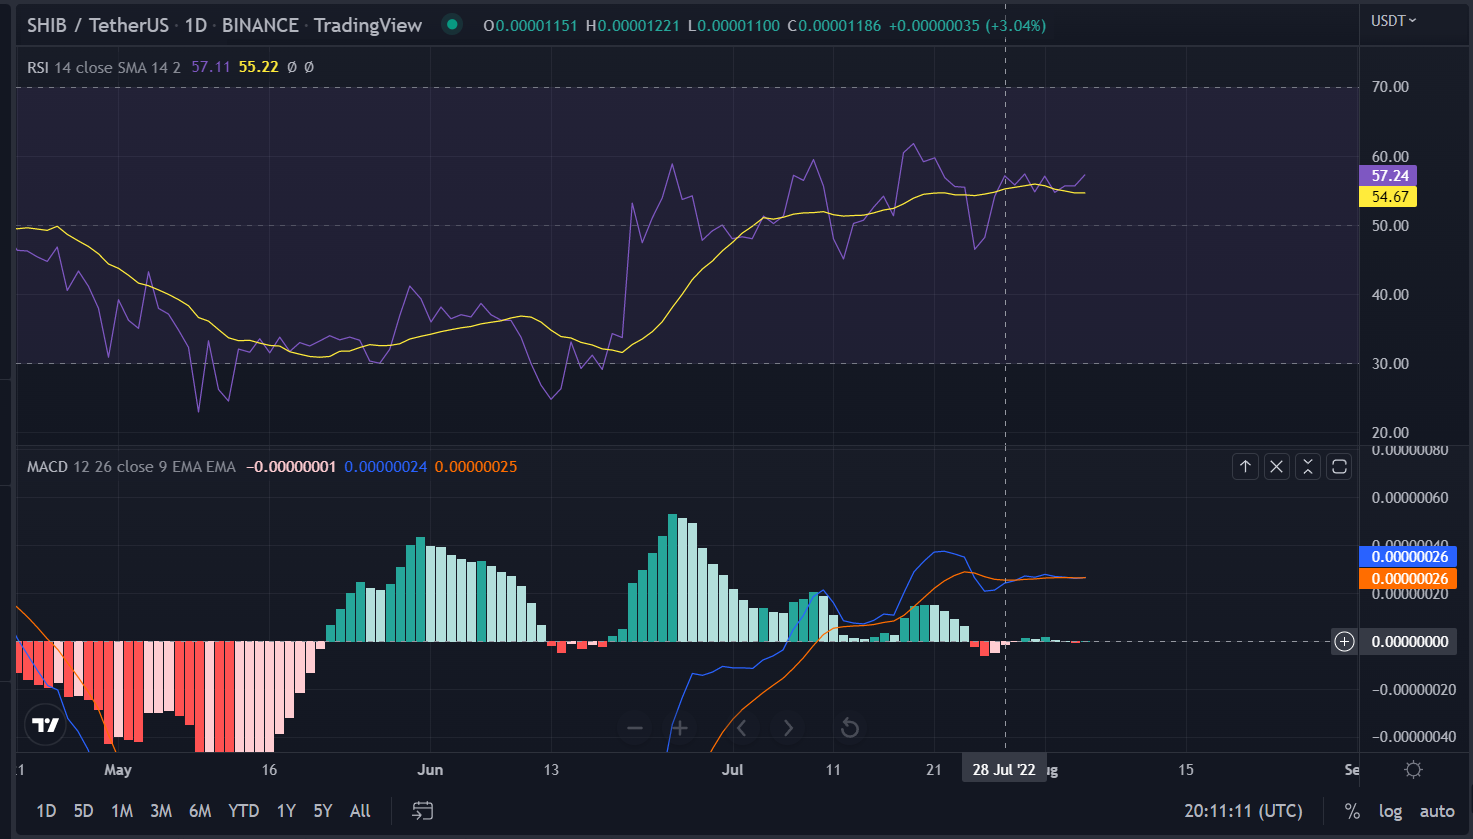Click the May label on the time axis
1473x839 pixels.
(118, 770)
